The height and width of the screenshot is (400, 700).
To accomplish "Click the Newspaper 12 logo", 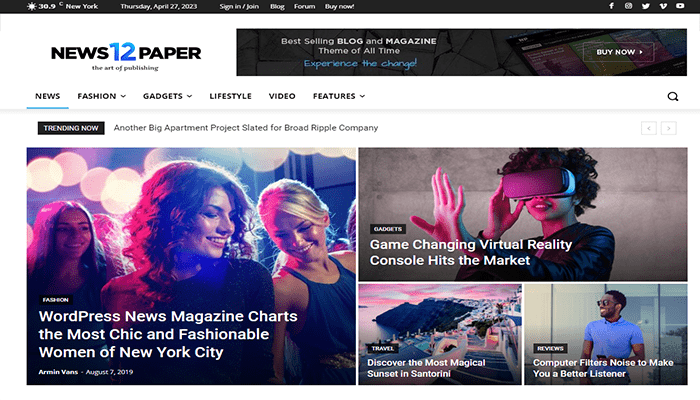I will [126, 56].
